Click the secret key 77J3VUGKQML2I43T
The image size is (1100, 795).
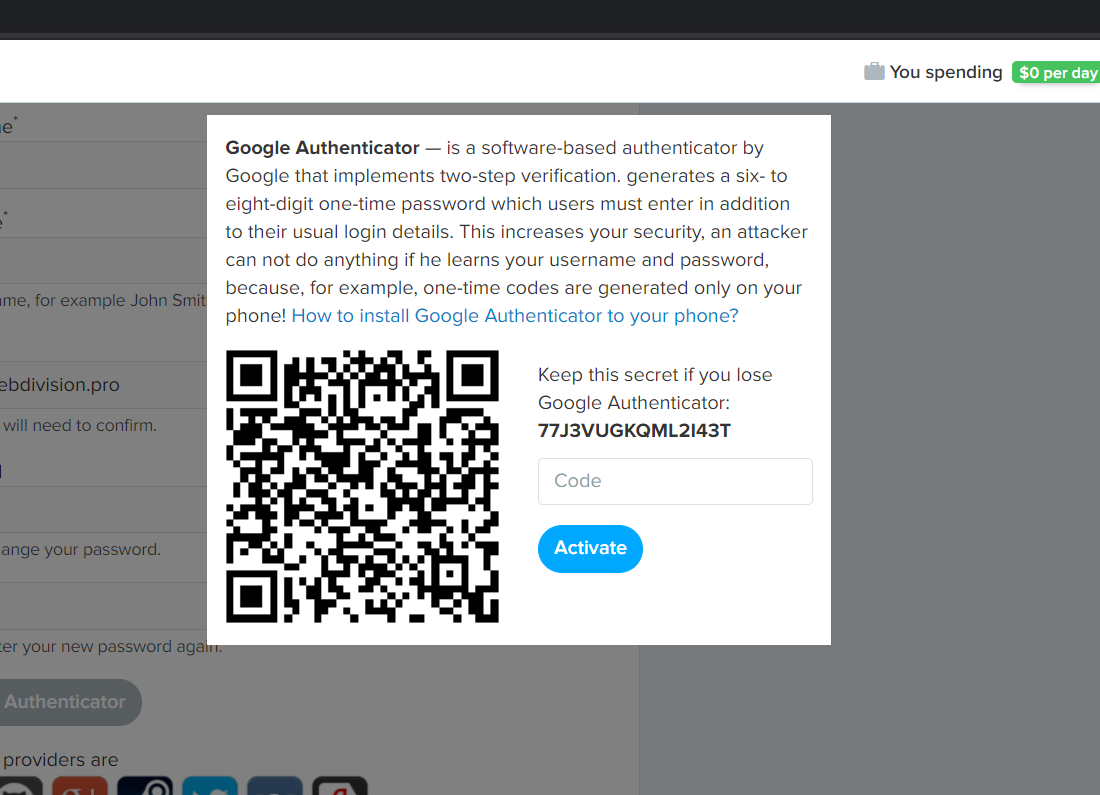point(634,431)
